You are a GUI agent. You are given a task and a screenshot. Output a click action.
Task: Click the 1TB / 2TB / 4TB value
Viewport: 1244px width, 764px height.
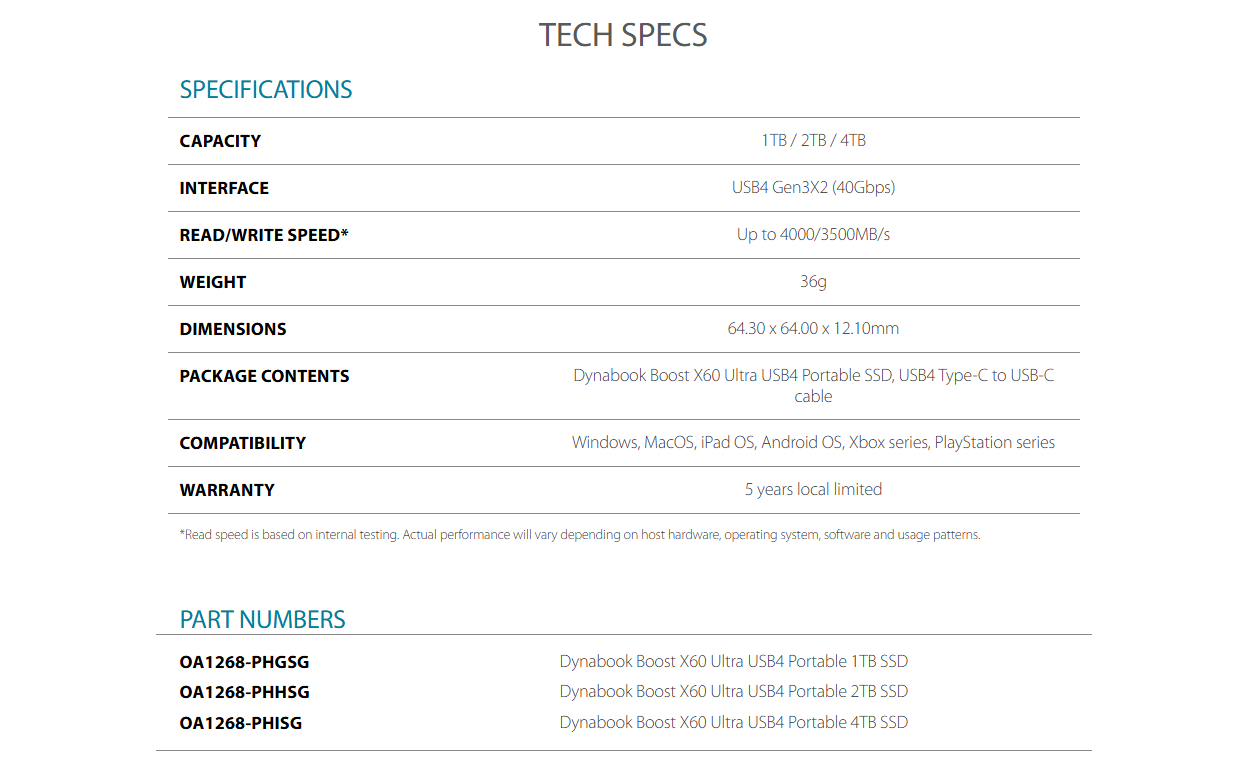click(813, 141)
